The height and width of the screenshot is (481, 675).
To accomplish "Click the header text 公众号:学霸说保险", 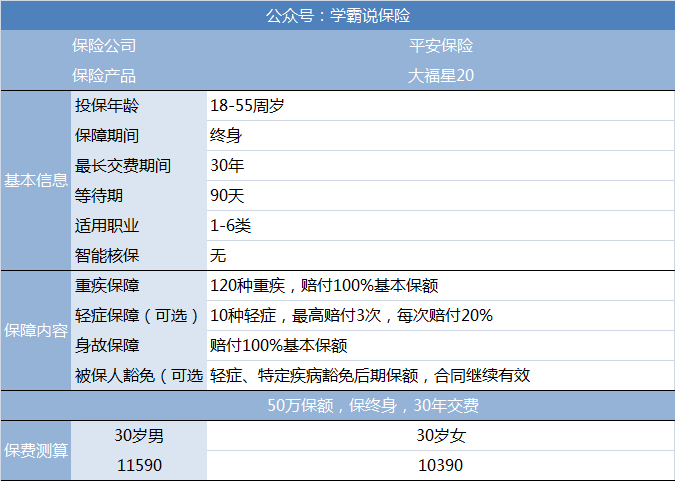I will click(338, 16).
